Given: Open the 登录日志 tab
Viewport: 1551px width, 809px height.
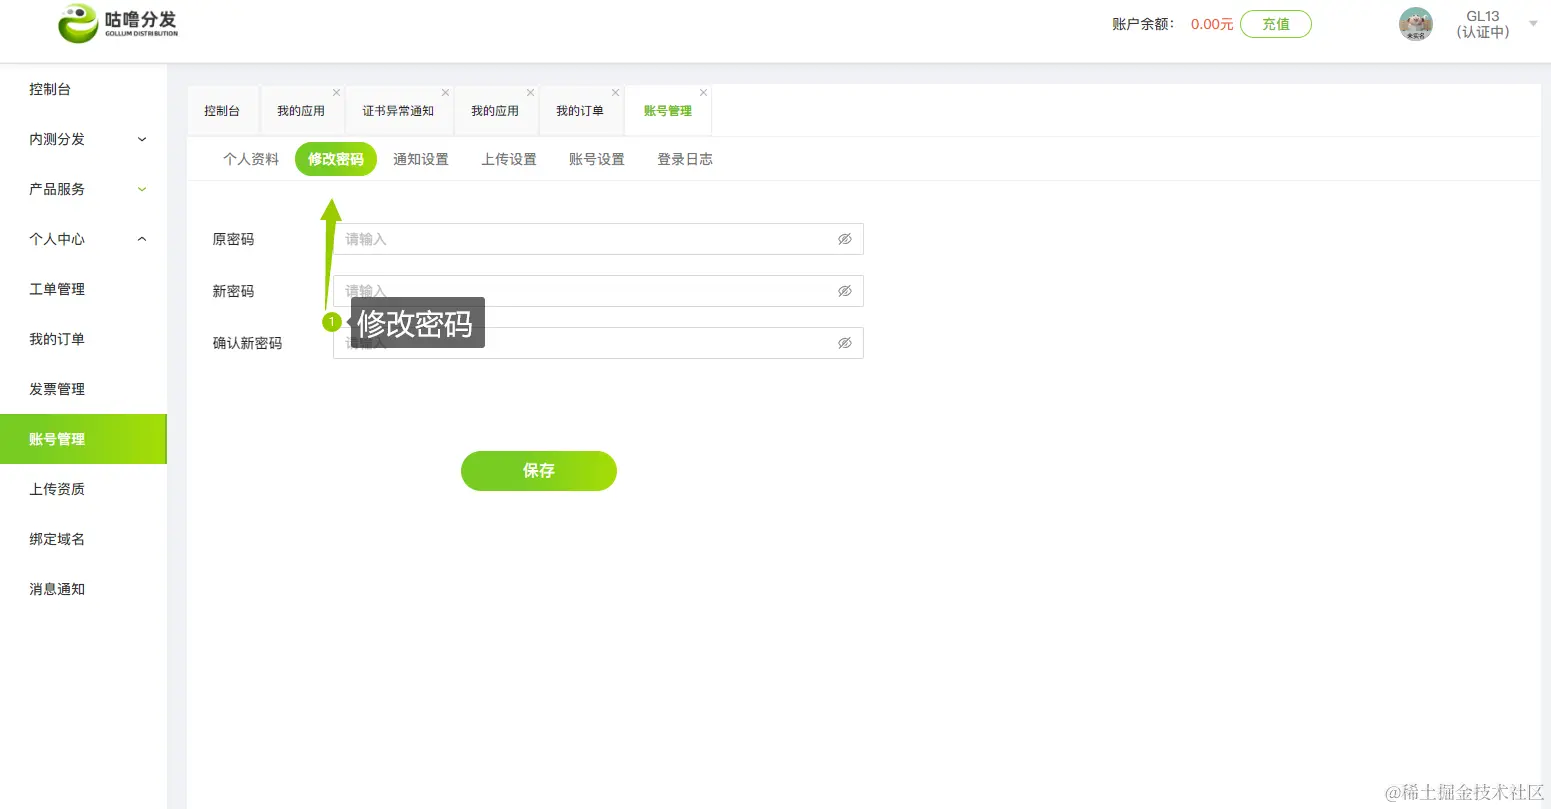Looking at the screenshot, I should (684, 158).
